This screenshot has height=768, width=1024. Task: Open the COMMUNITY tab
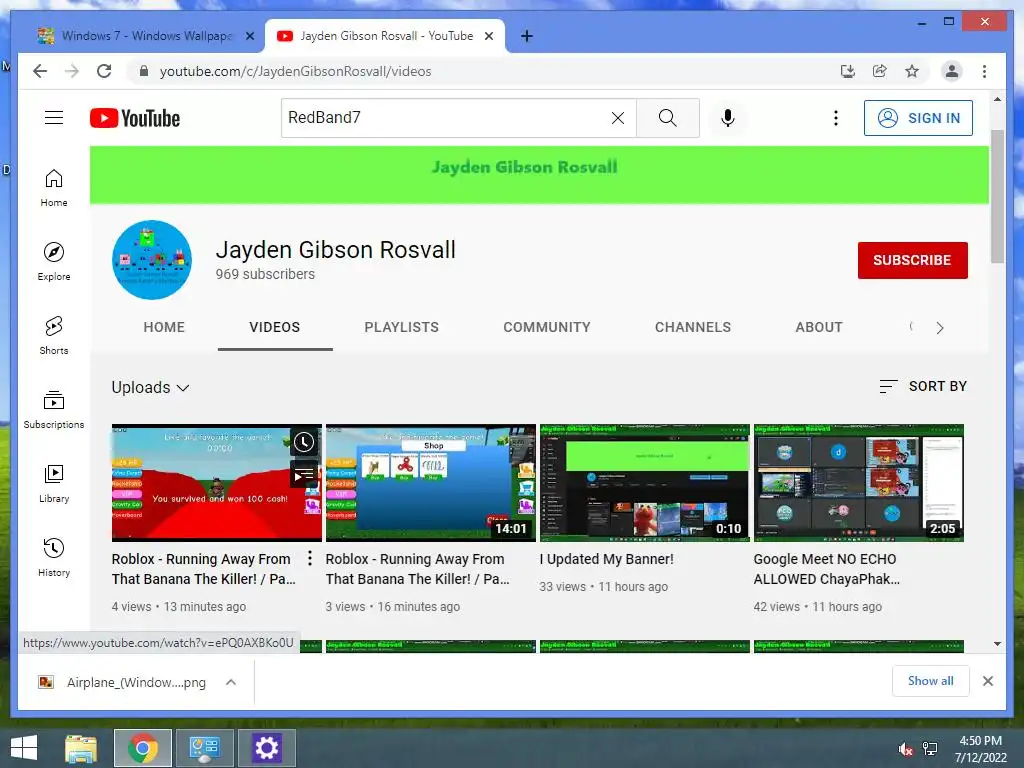coord(547,327)
